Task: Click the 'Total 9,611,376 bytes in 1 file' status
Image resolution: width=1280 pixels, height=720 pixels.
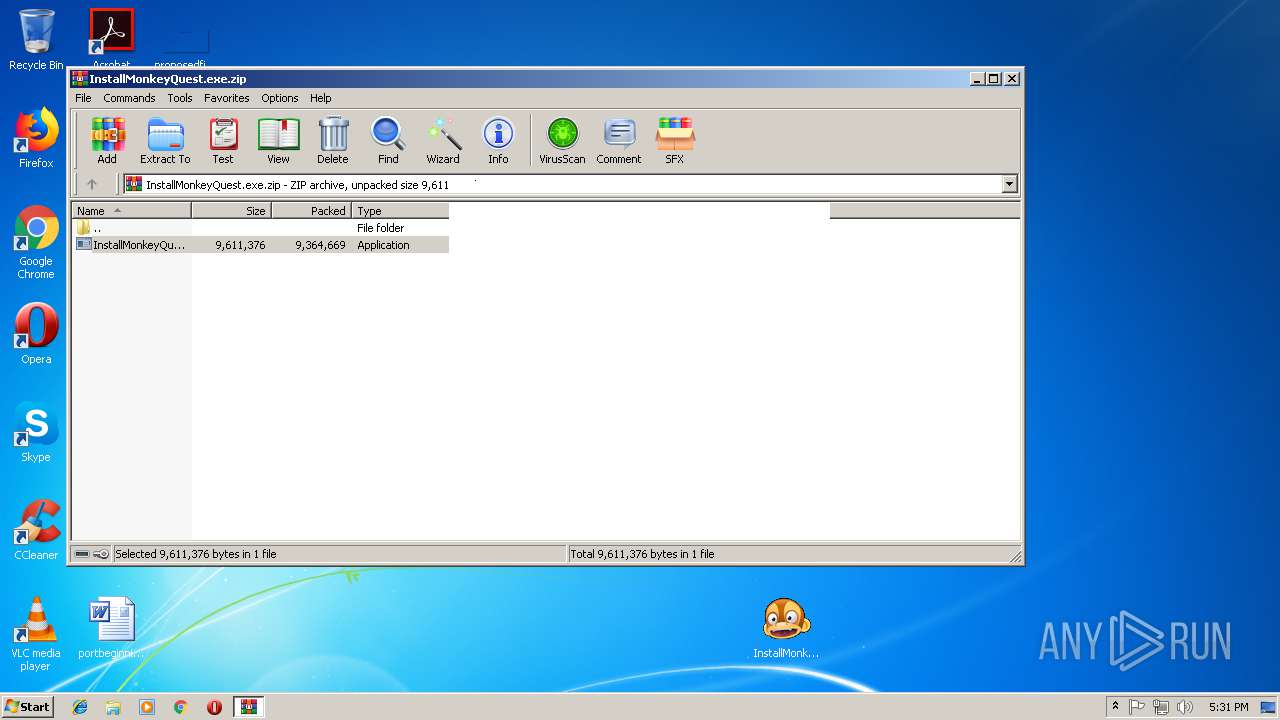Action: pyautogui.click(x=642, y=554)
